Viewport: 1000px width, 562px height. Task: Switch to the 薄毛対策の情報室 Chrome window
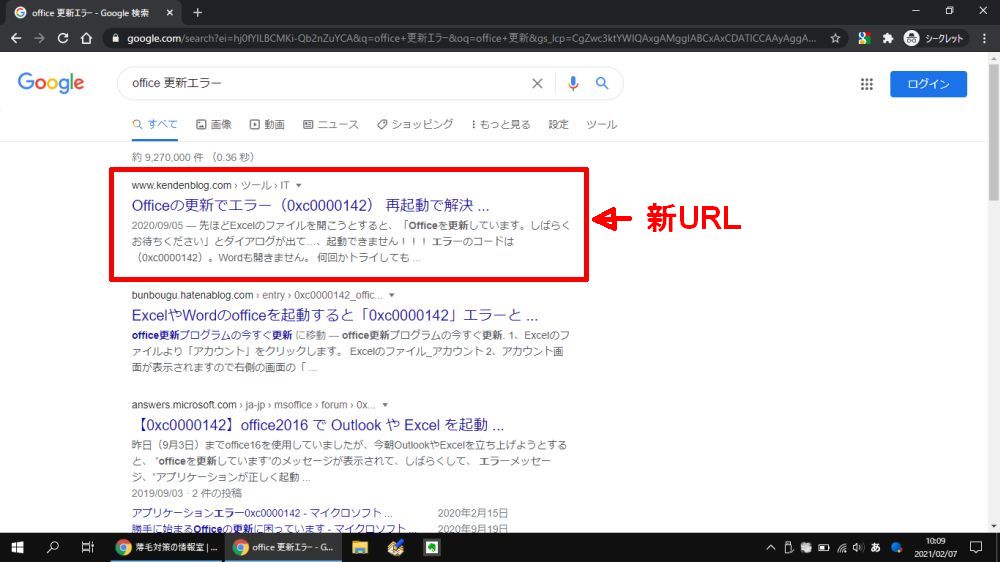(166, 547)
